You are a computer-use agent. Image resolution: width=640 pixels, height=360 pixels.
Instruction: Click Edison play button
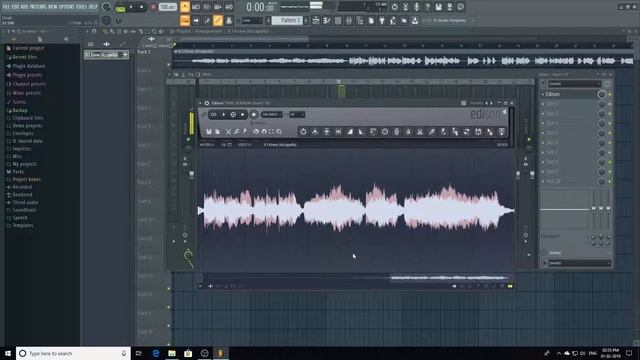(223, 115)
